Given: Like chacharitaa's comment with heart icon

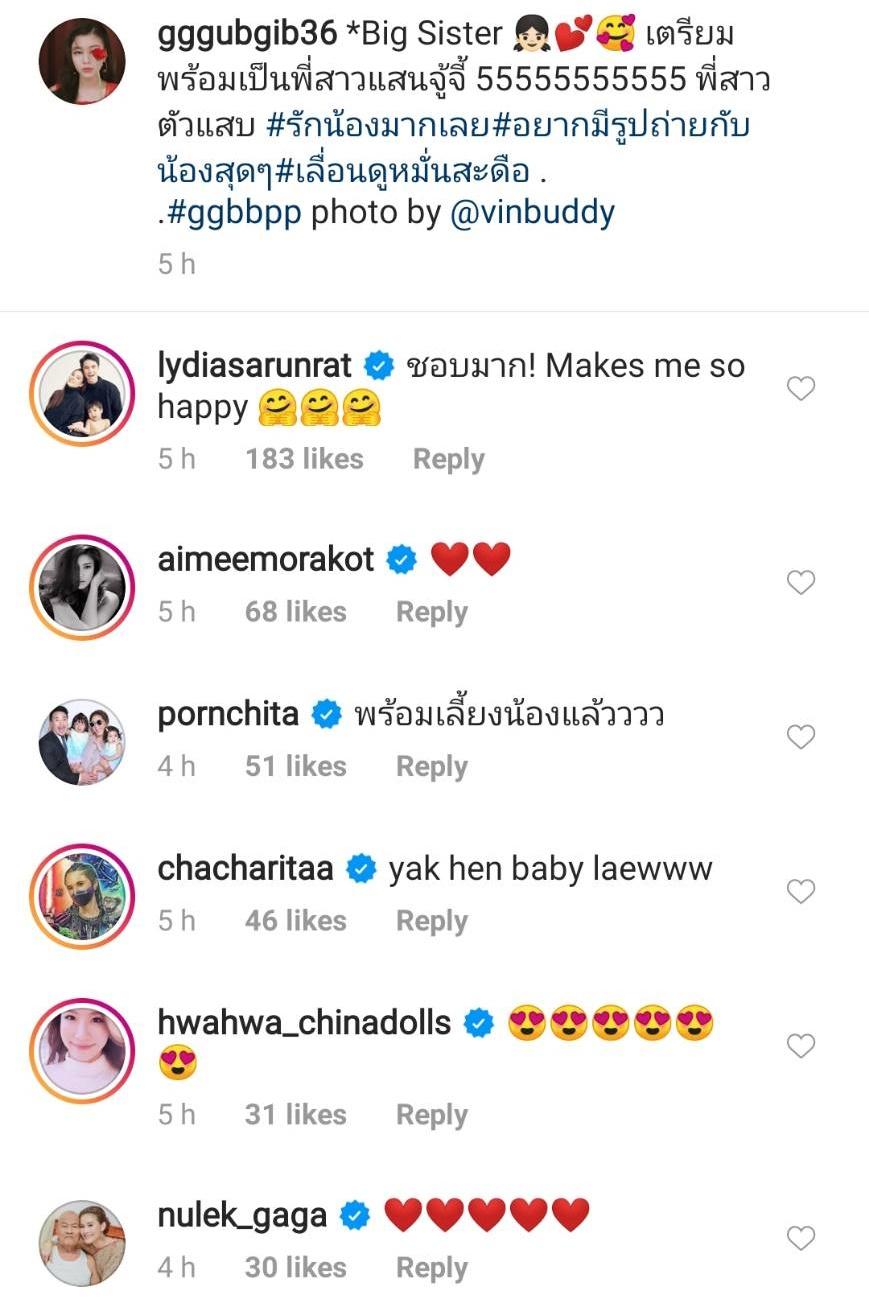Looking at the screenshot, I should pos(800,891).
